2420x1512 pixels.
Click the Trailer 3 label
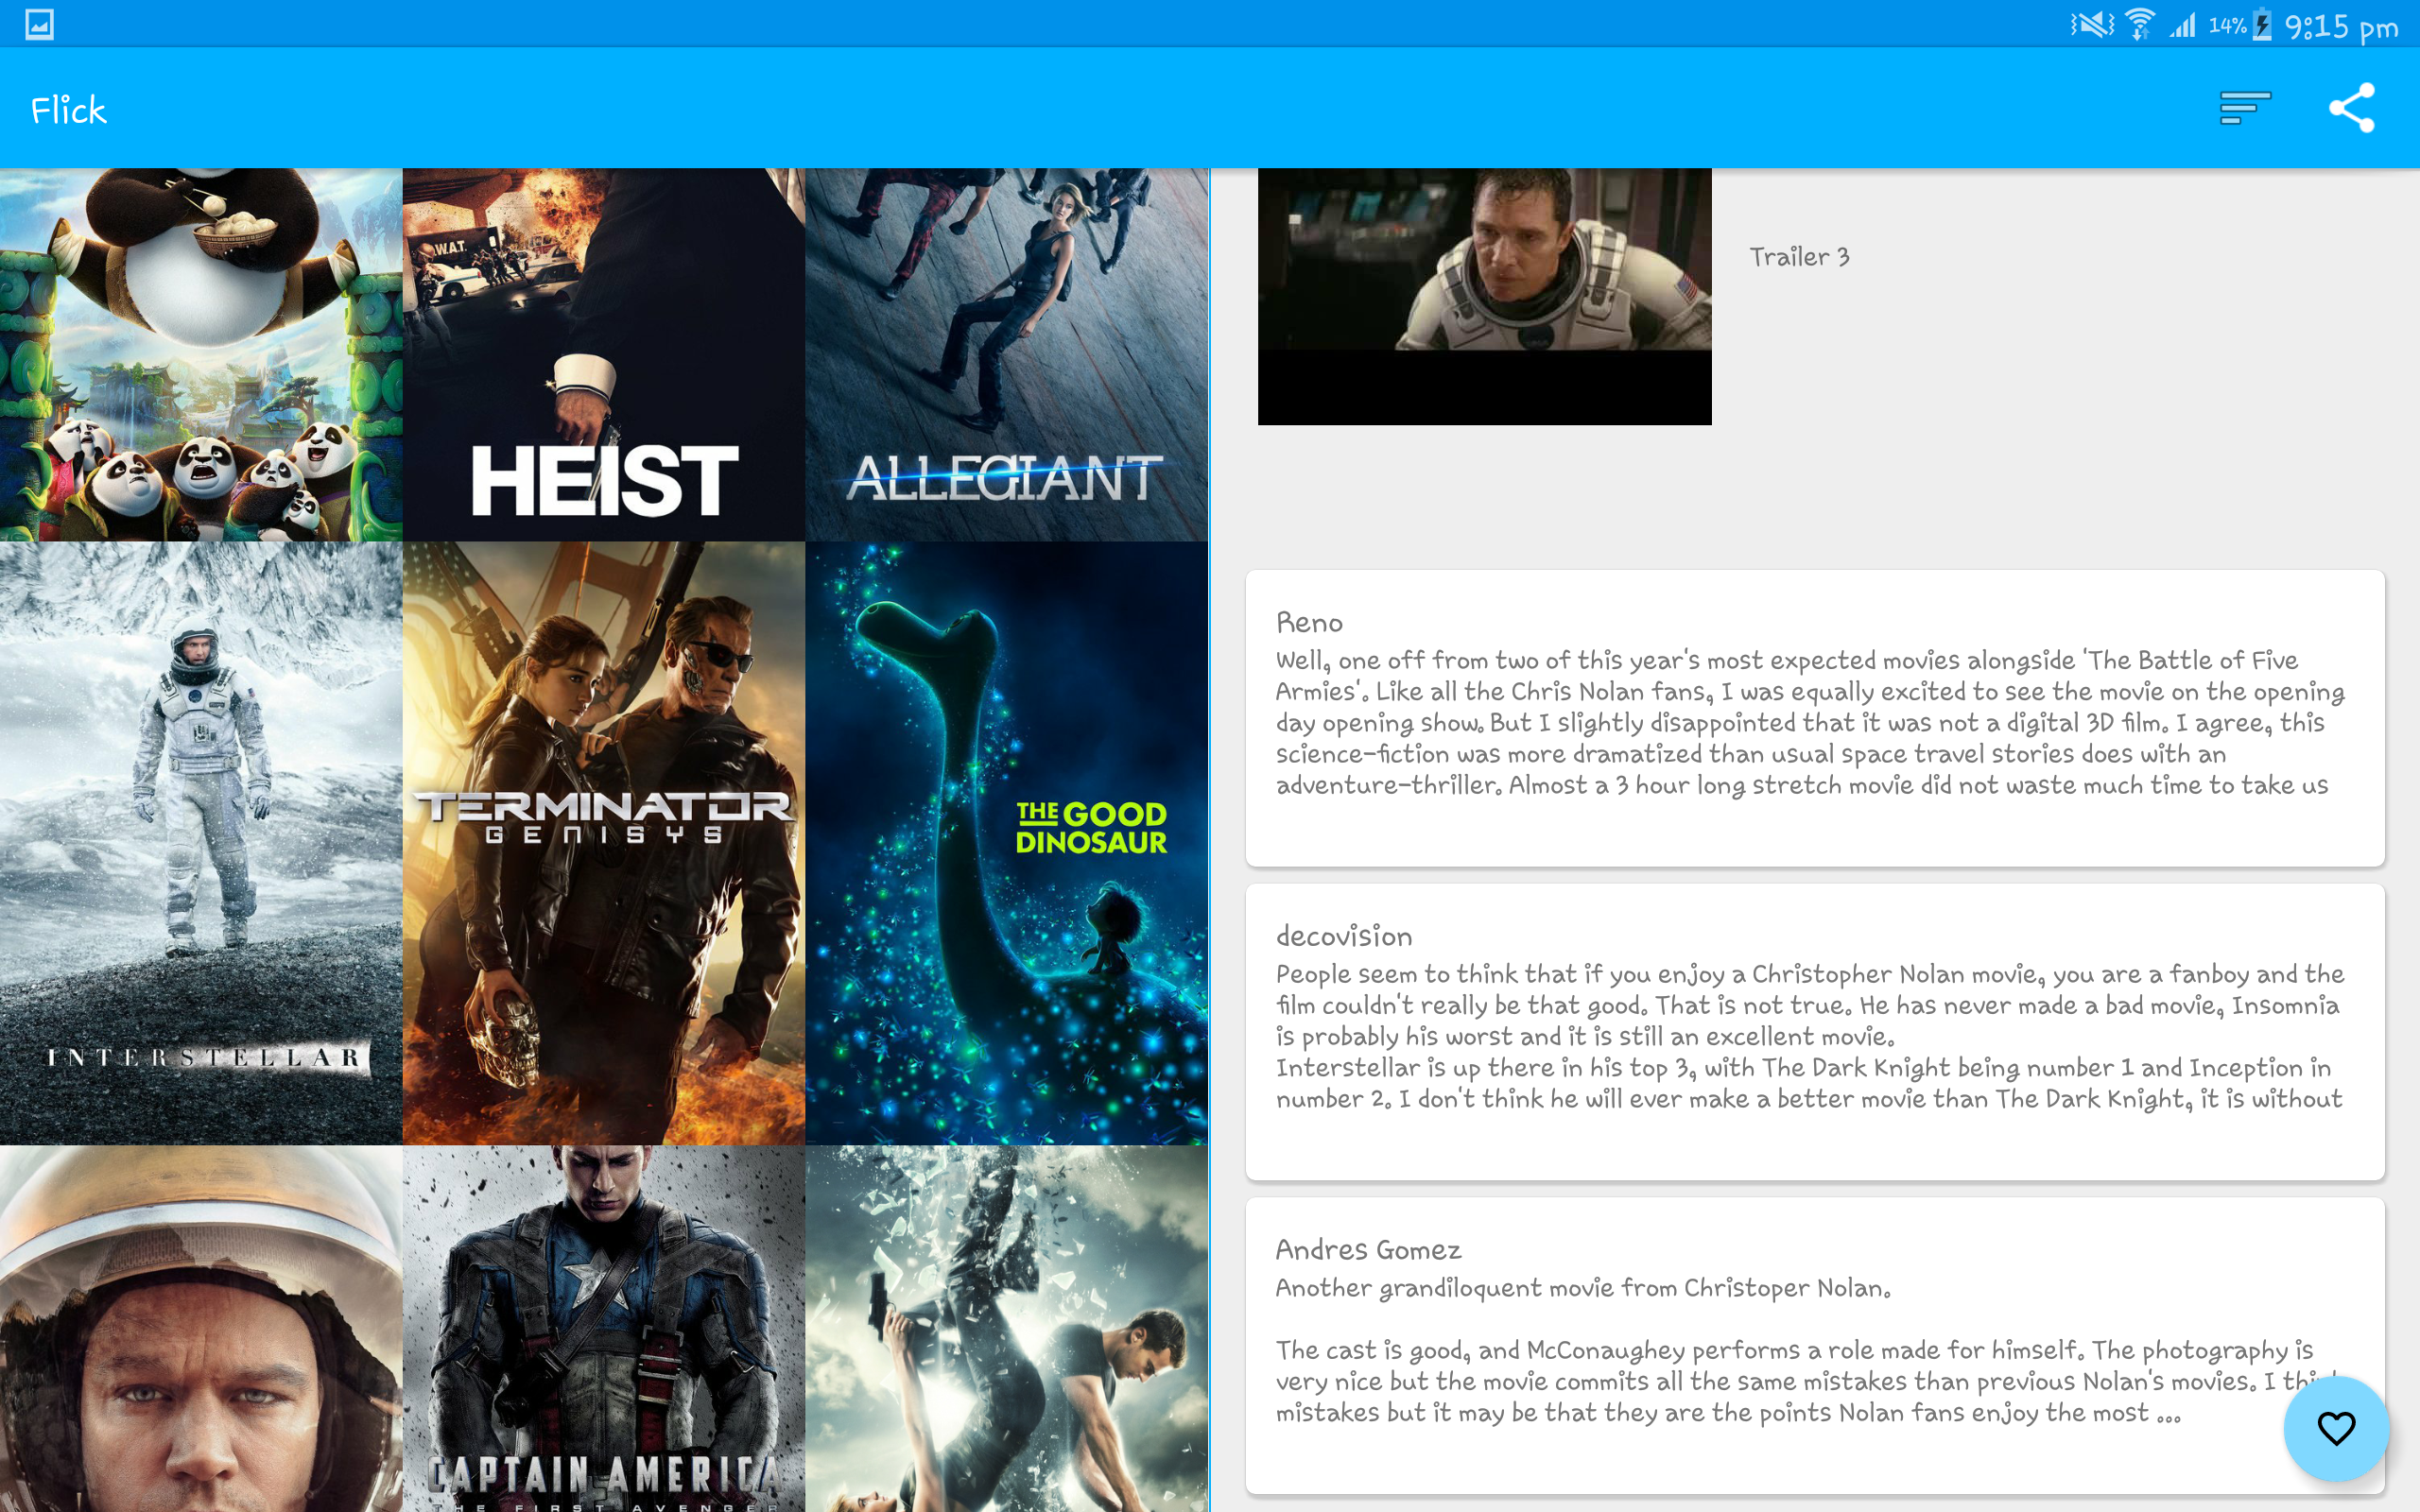pyautogui.click(x=1799, y=257)
